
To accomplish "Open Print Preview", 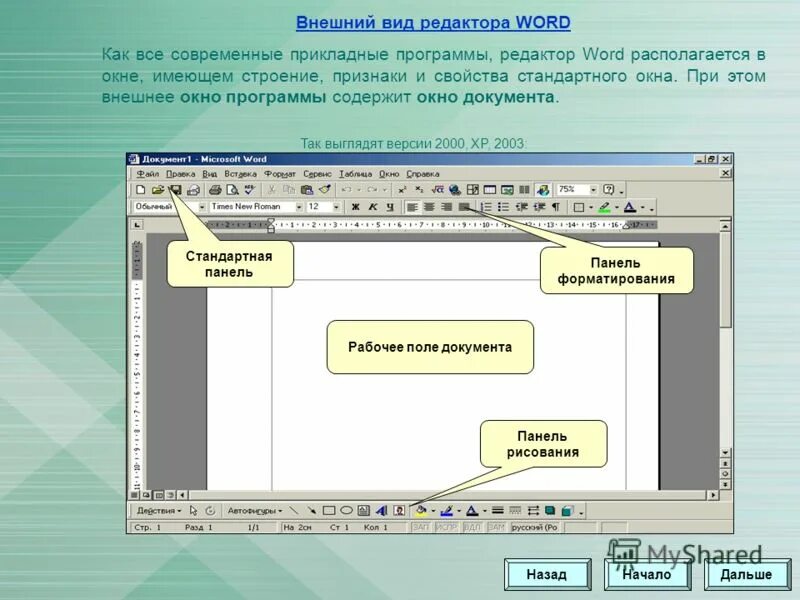I will click(x=233, y=190).
